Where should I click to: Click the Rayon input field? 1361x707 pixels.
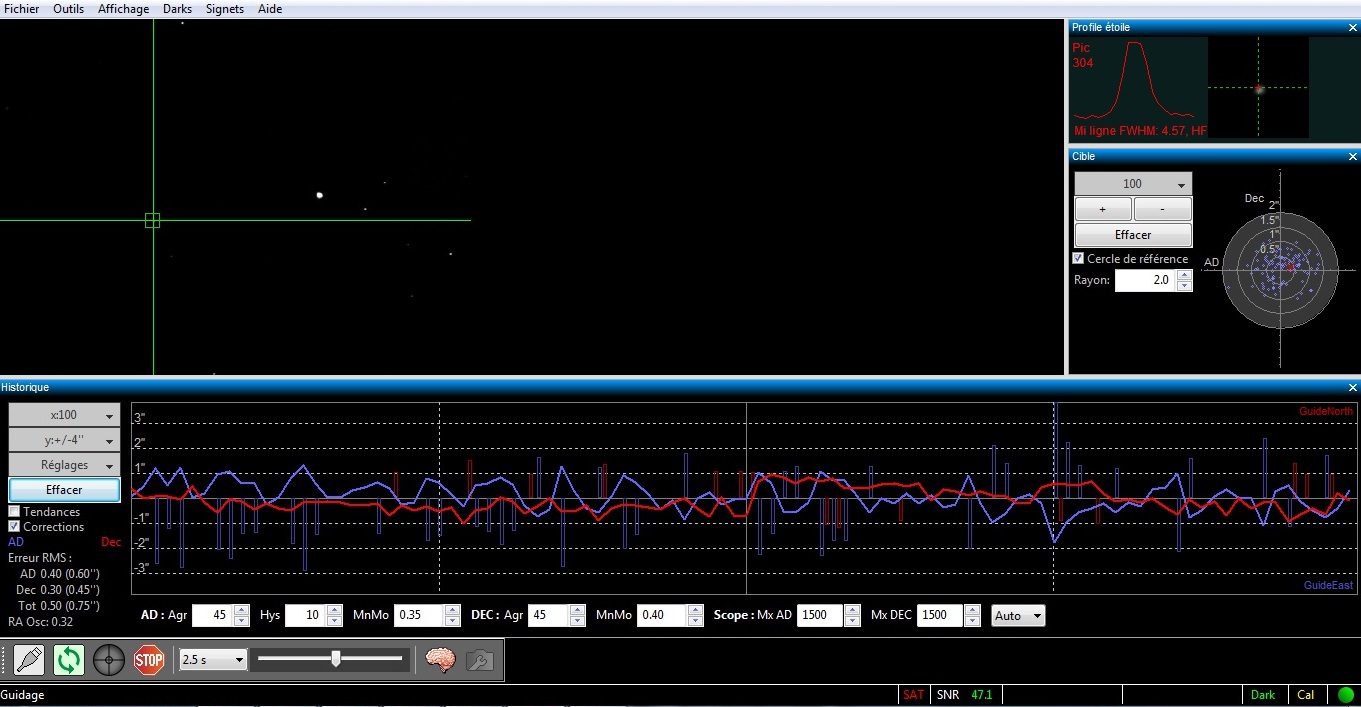pyautogui.click(x=1144, y=280)
